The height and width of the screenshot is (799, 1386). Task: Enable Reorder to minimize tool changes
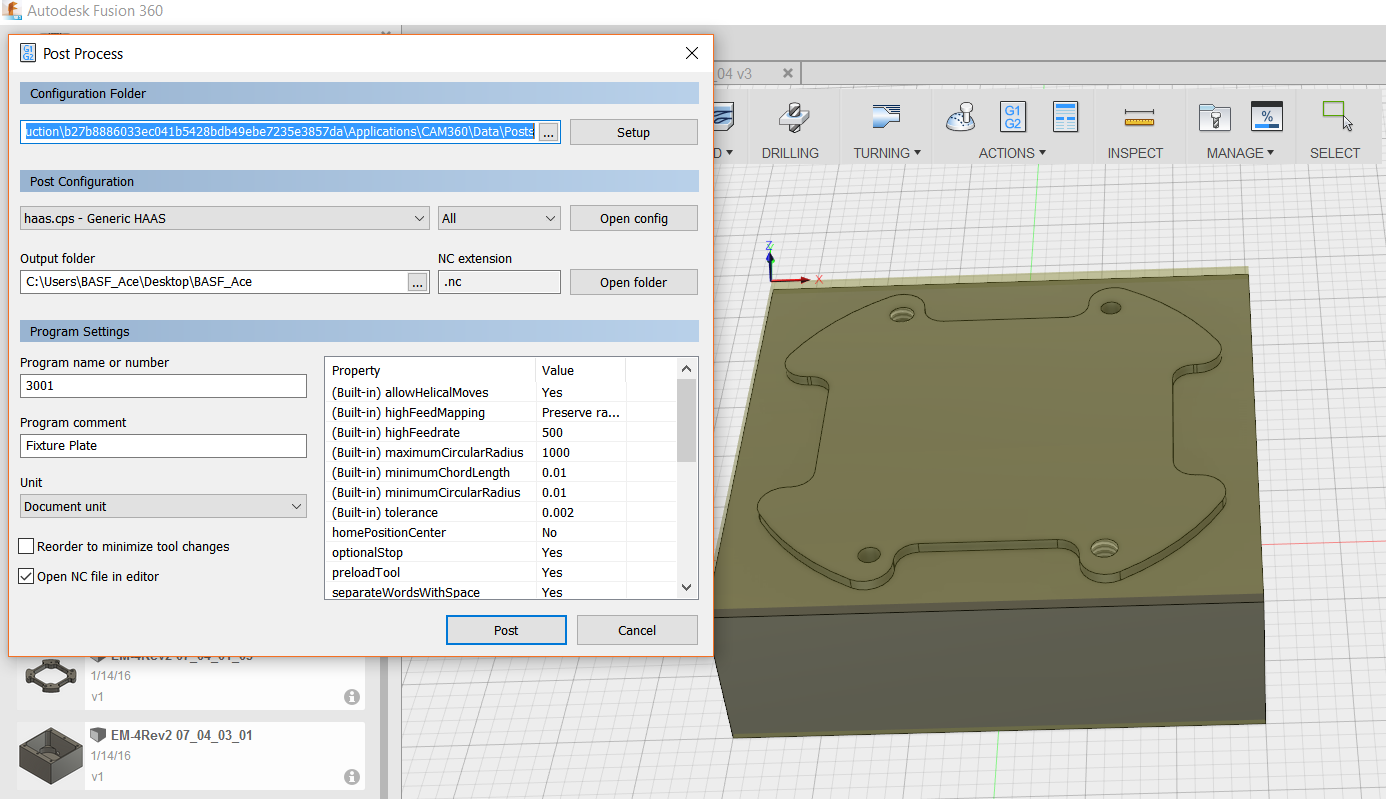point(26,547)
